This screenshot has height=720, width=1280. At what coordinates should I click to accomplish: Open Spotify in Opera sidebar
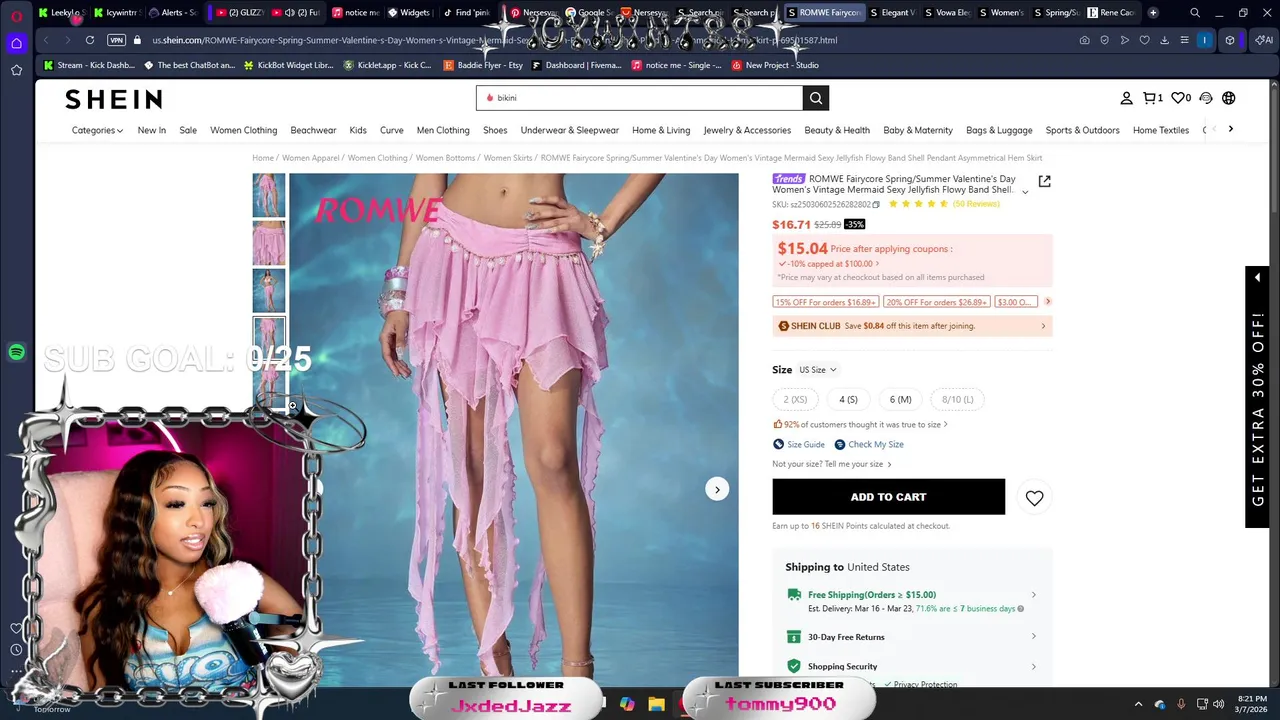pos(16,352)
